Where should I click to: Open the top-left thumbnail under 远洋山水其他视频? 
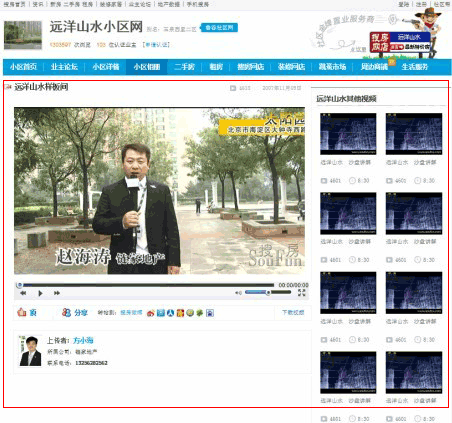(x=348, y=134)
